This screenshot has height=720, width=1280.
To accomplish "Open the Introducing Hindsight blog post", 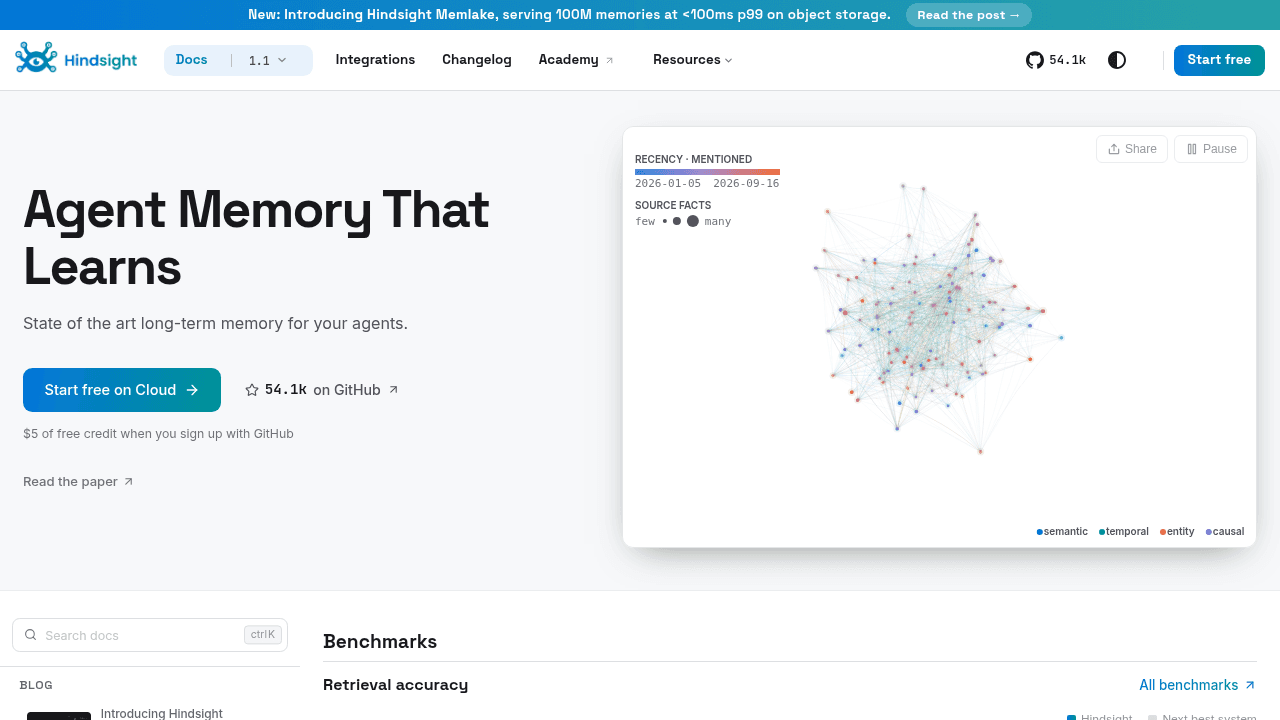I will (x=162, y=714).
